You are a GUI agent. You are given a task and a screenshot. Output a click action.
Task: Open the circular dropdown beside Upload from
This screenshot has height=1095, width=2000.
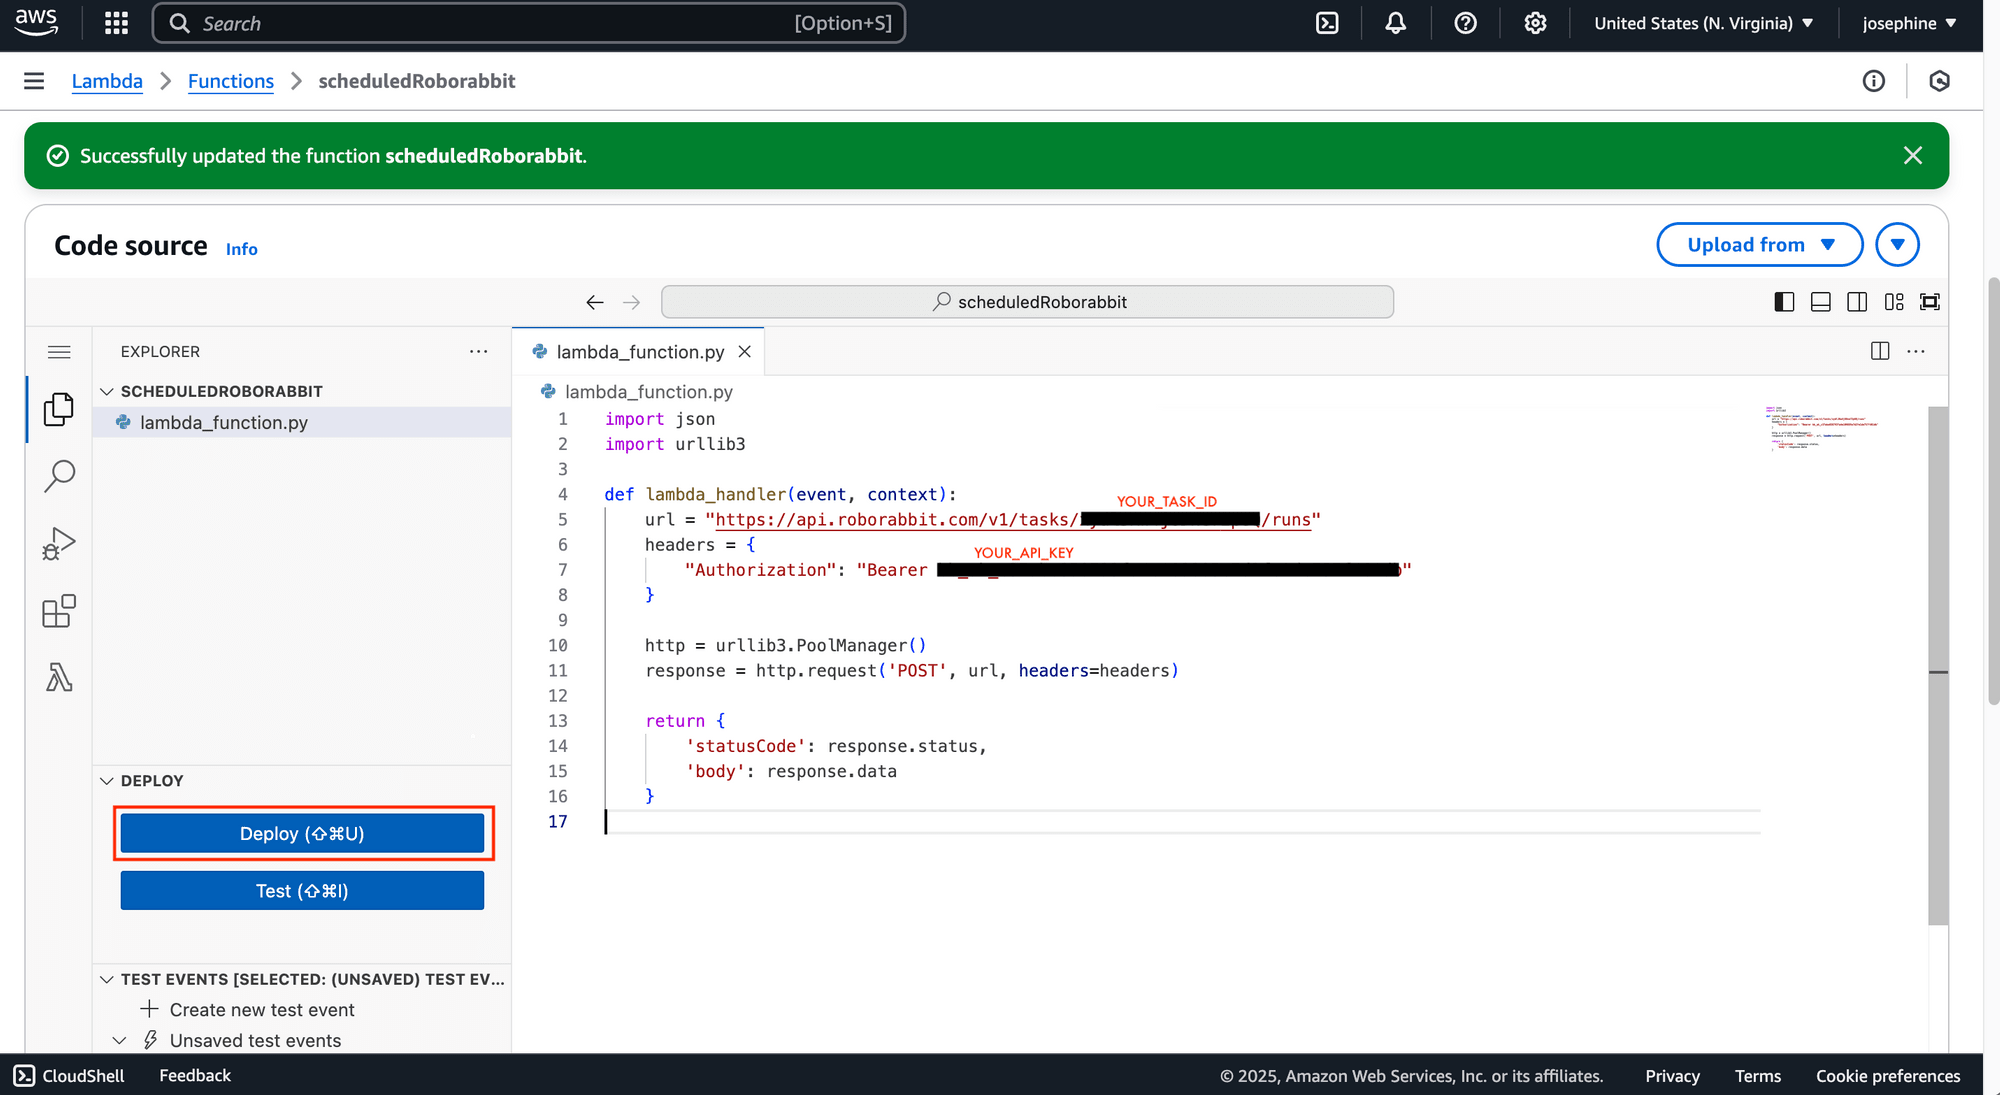click(1898, 245)
